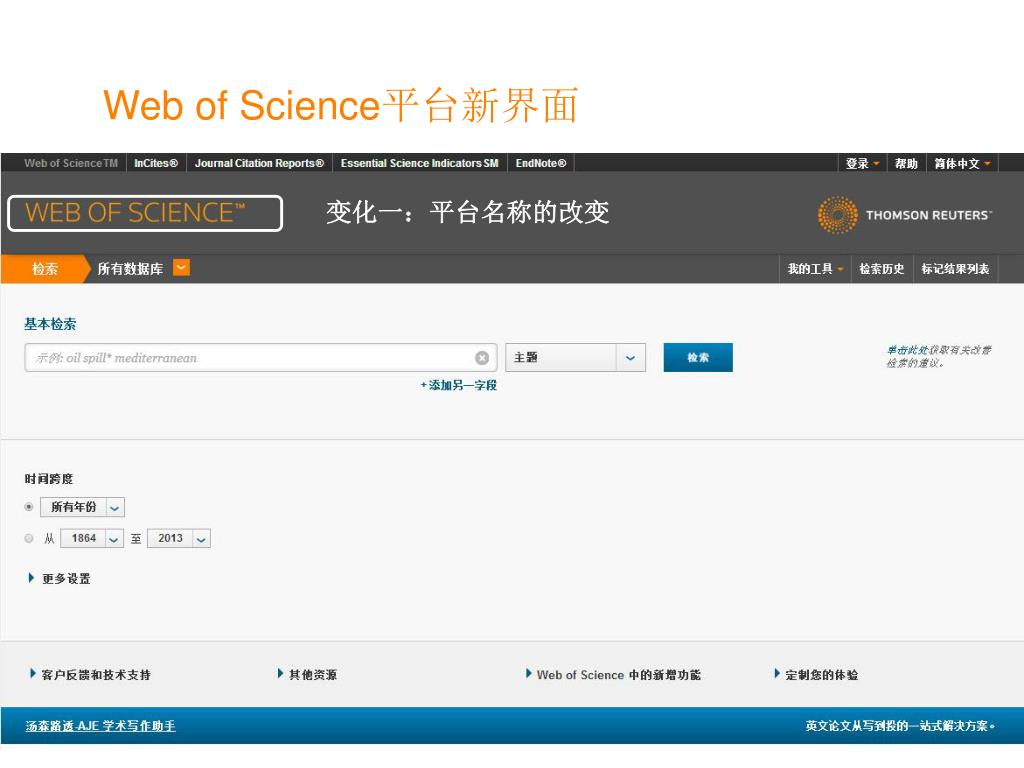Select the 所有年份 radio button
Screen dimensions: 1024x768
29,507
